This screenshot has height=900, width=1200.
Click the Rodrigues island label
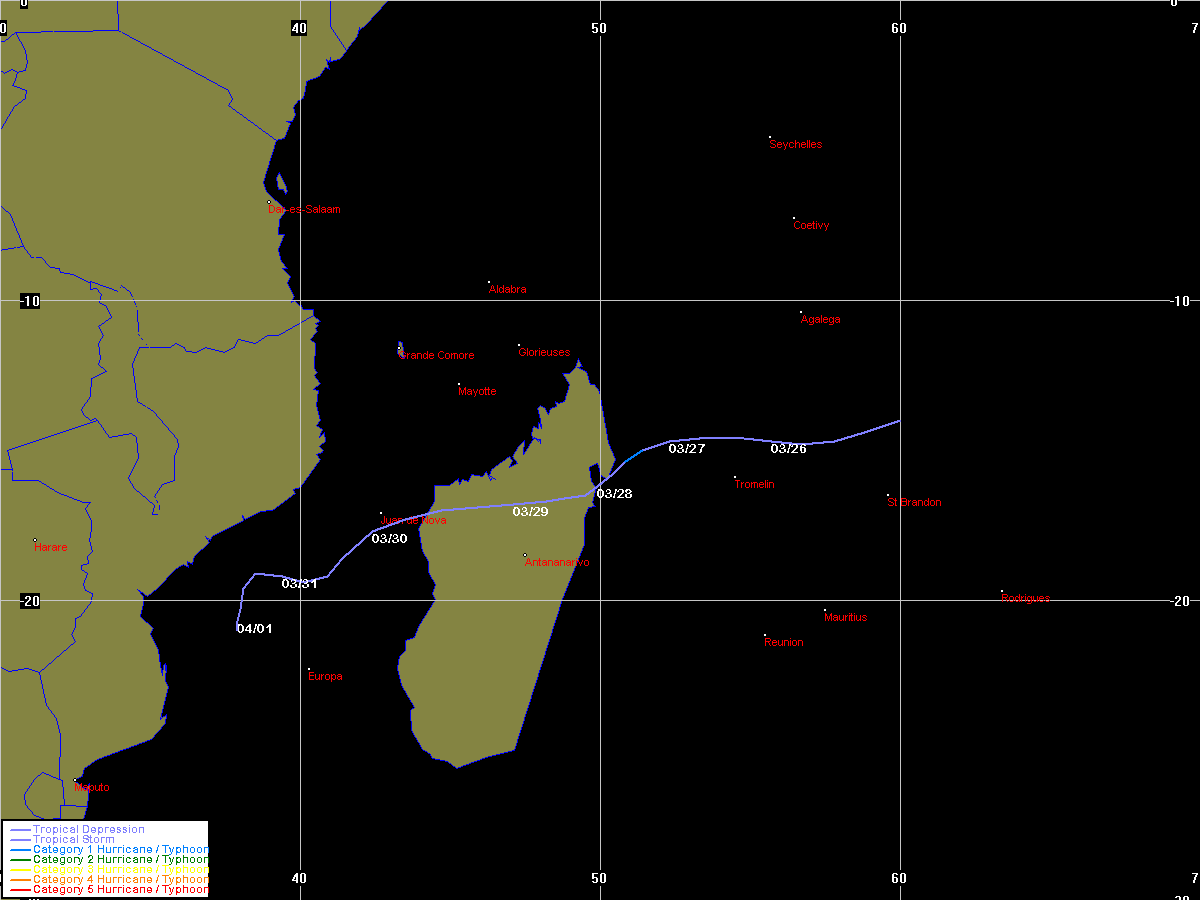(1025, 598)
